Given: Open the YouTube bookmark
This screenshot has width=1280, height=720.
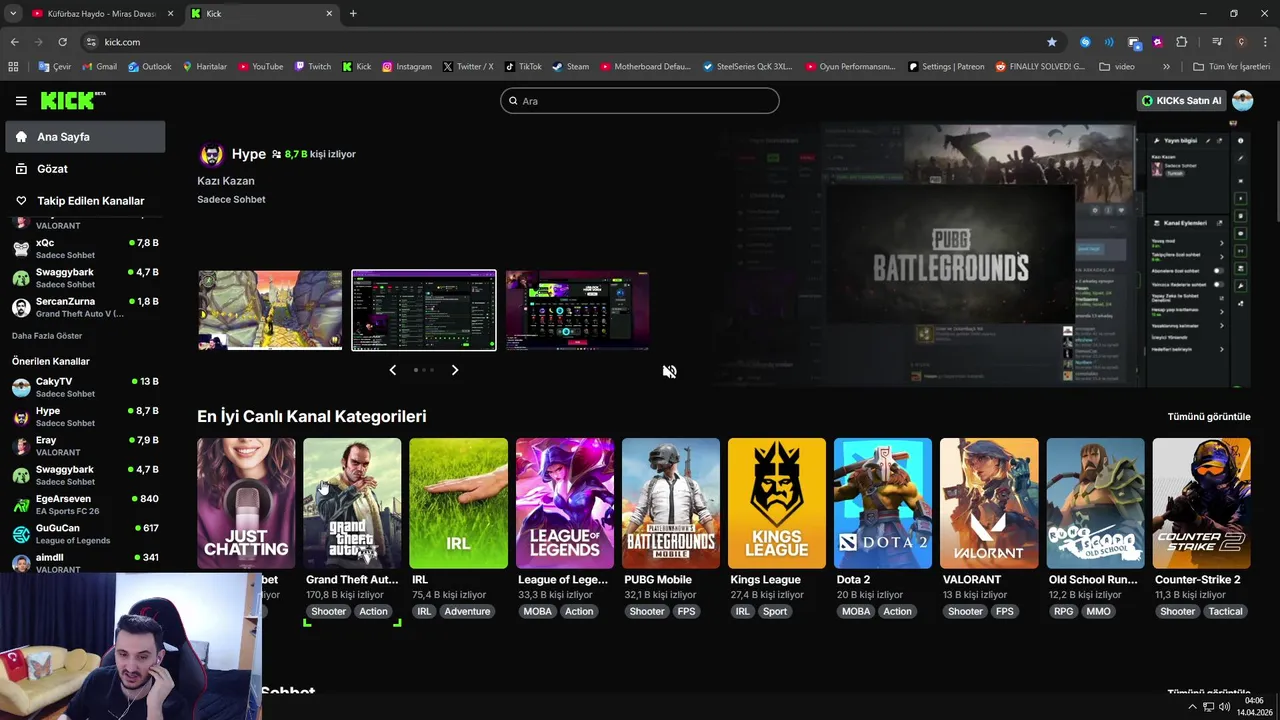Looking at the screenshot, I should pyautogui.click(x=260, y=67).
